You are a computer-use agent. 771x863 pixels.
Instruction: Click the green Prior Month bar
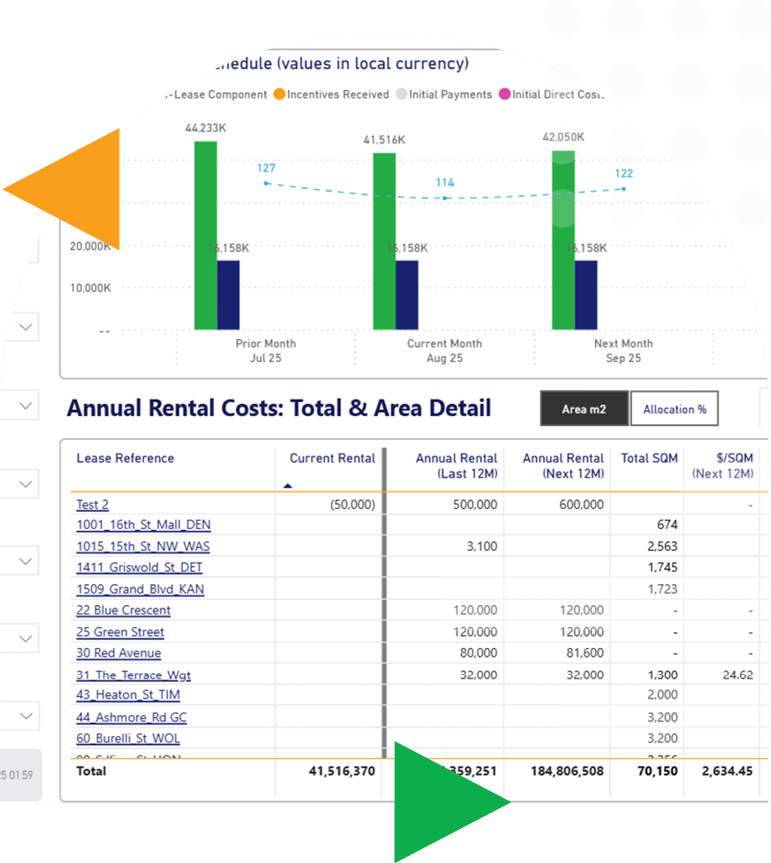point(205,235)
